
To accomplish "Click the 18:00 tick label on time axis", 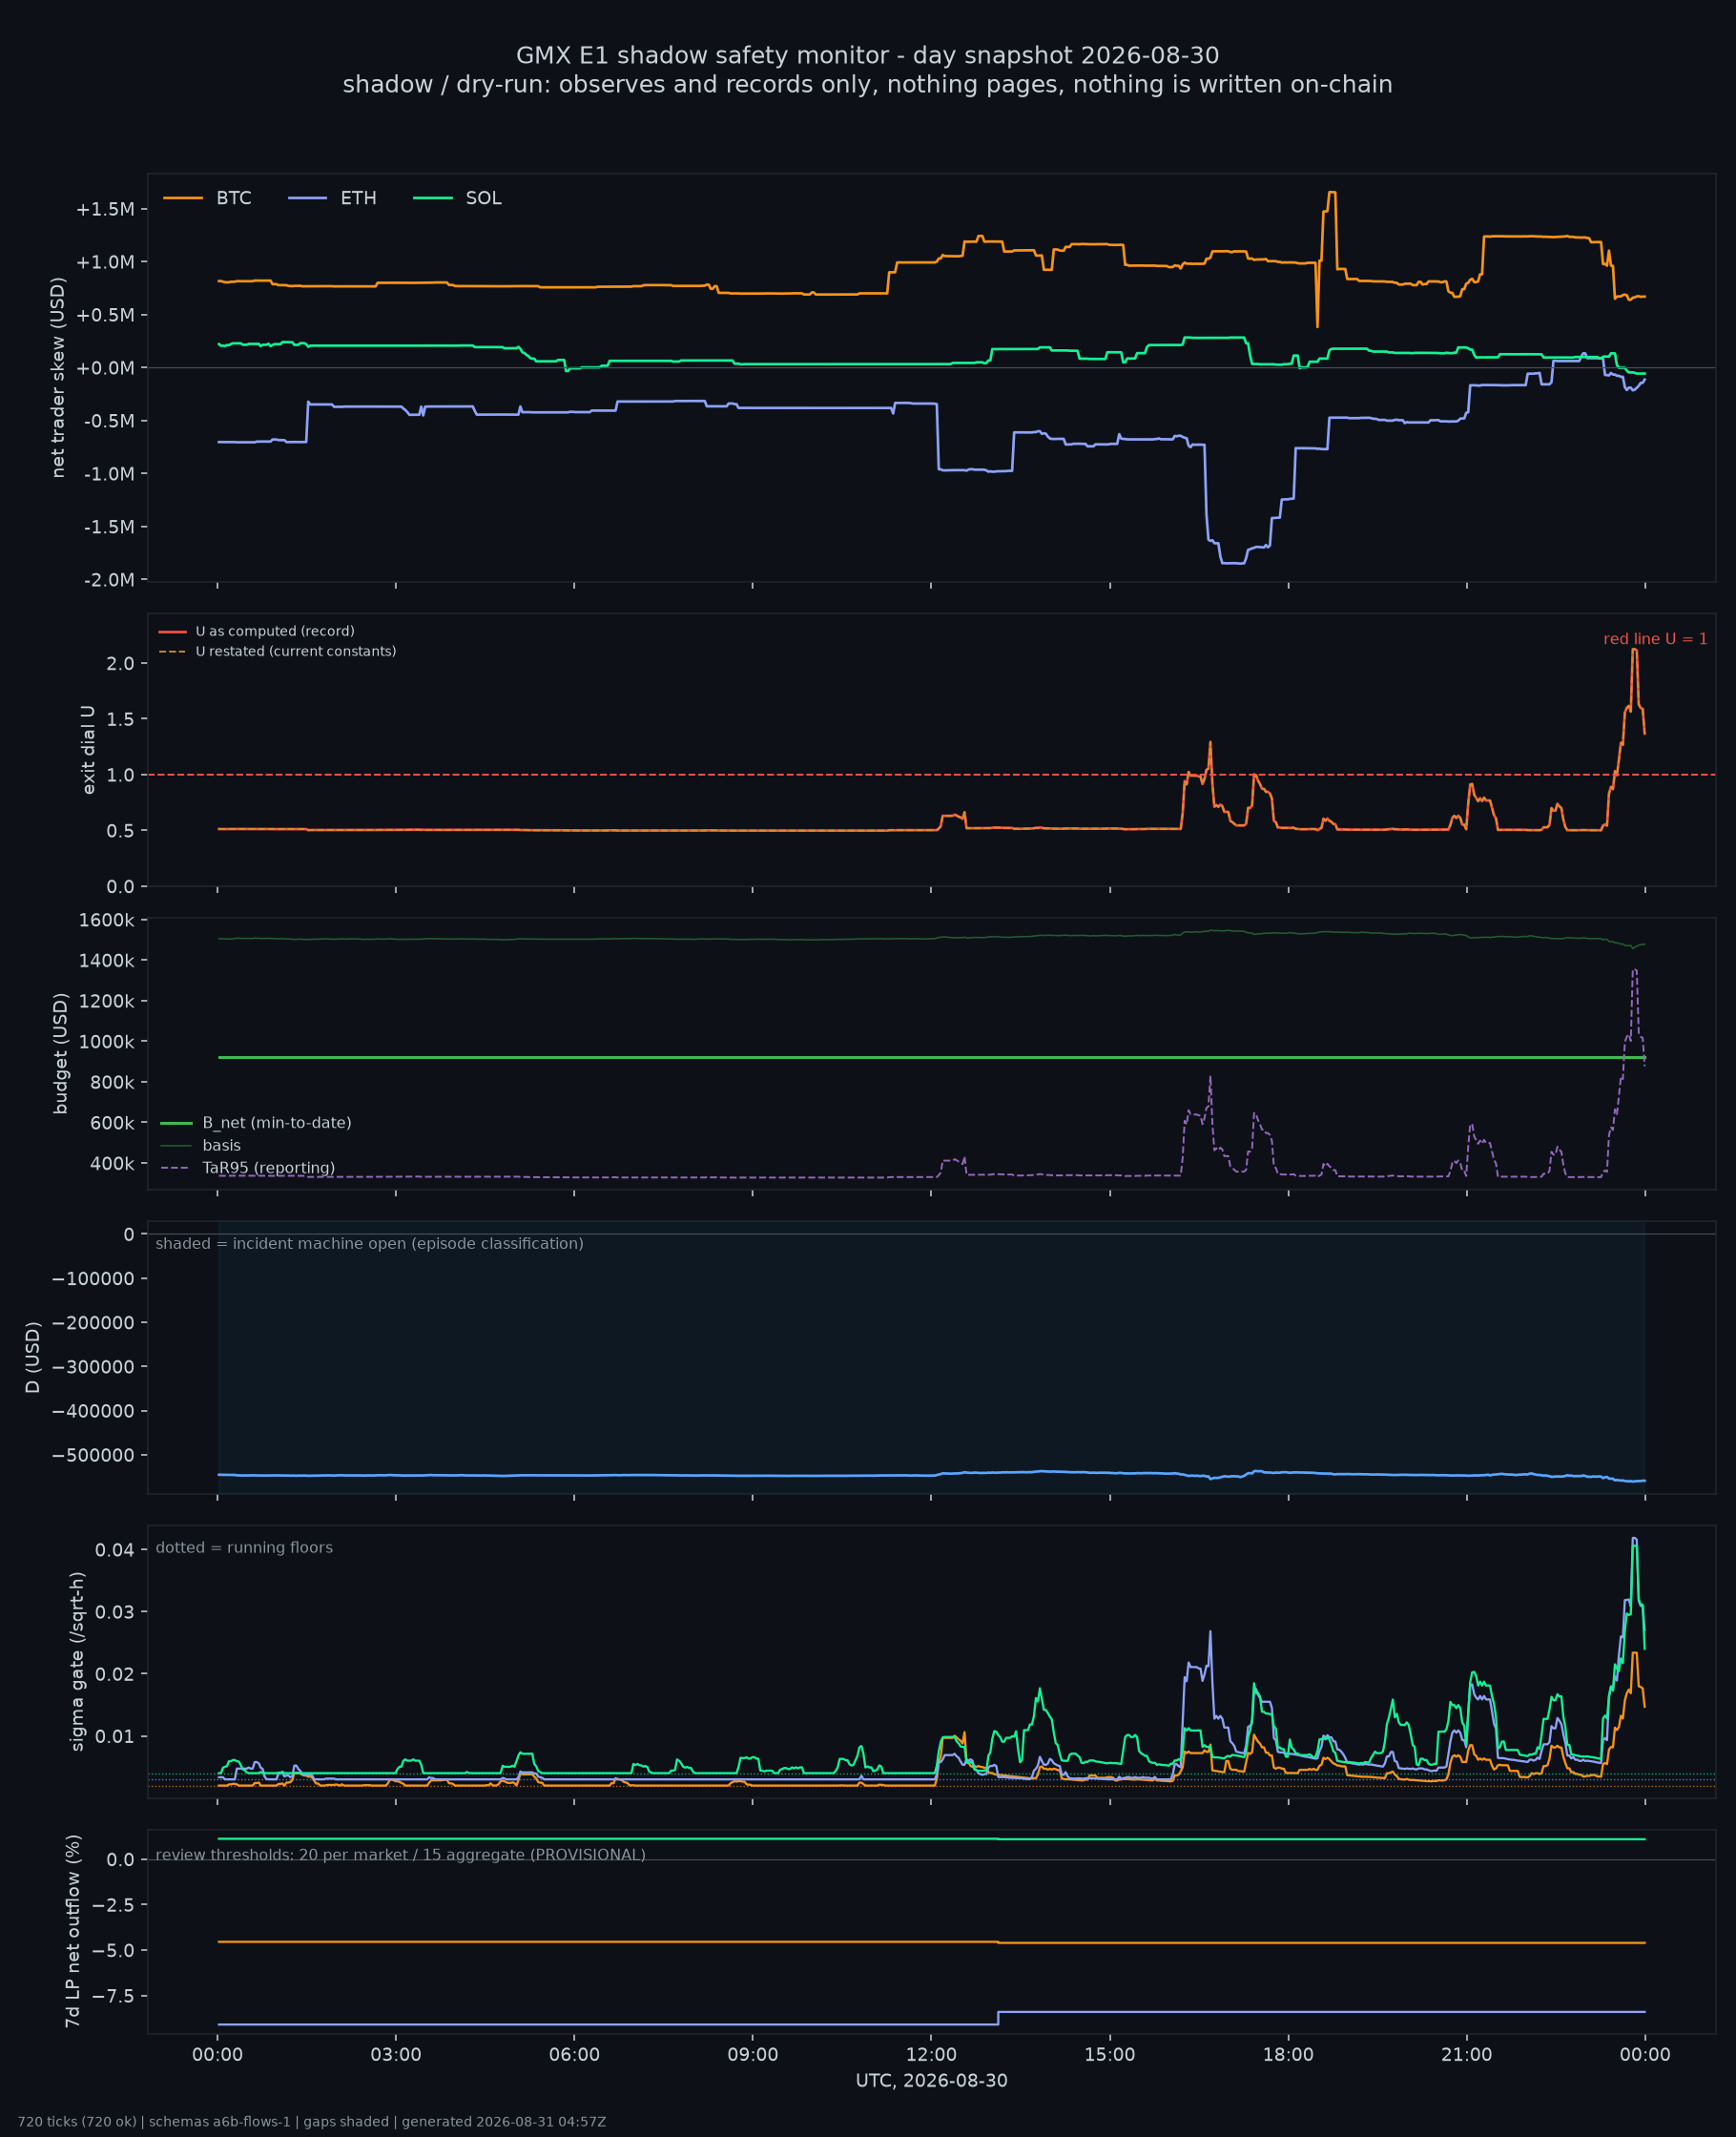I will 1288,2055.
